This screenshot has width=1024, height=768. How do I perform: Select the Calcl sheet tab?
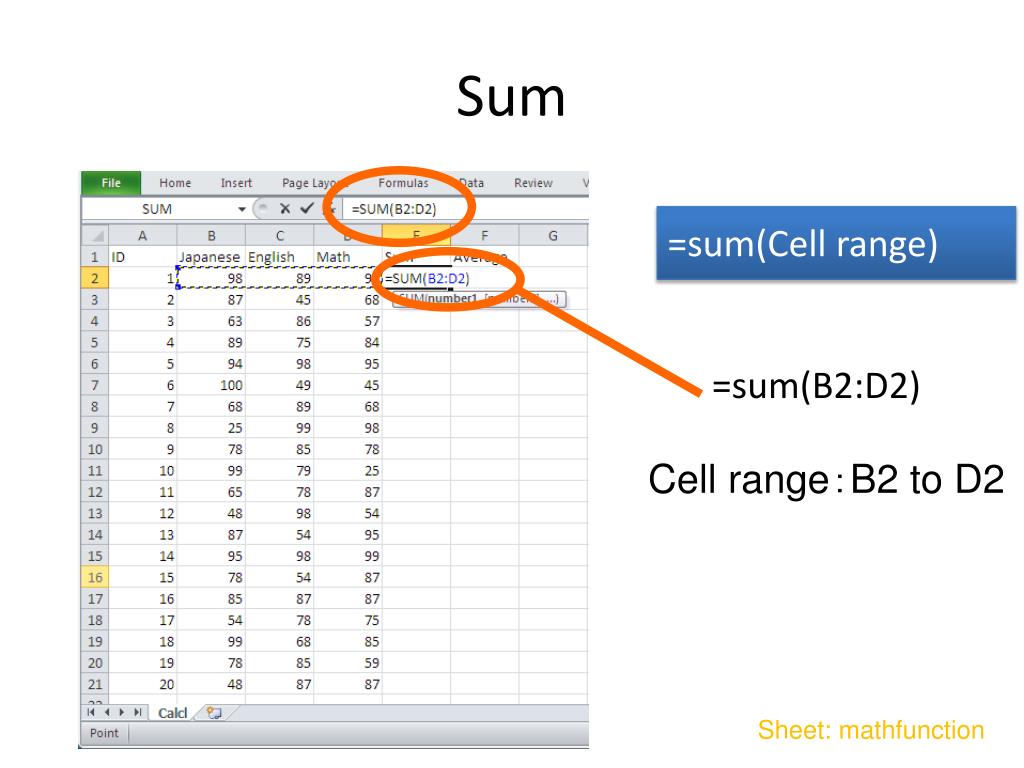click(x=172, y=713)
